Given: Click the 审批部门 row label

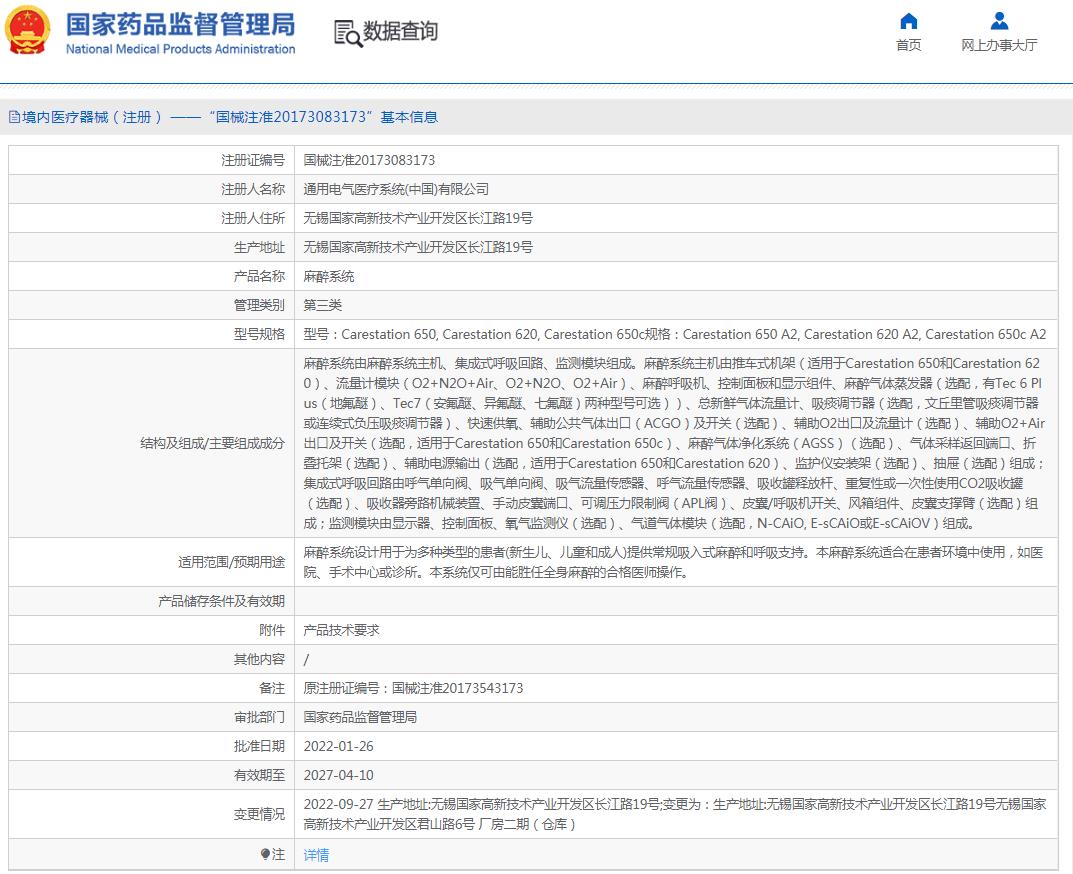Looking at the screenshot, I should point(259,717).
